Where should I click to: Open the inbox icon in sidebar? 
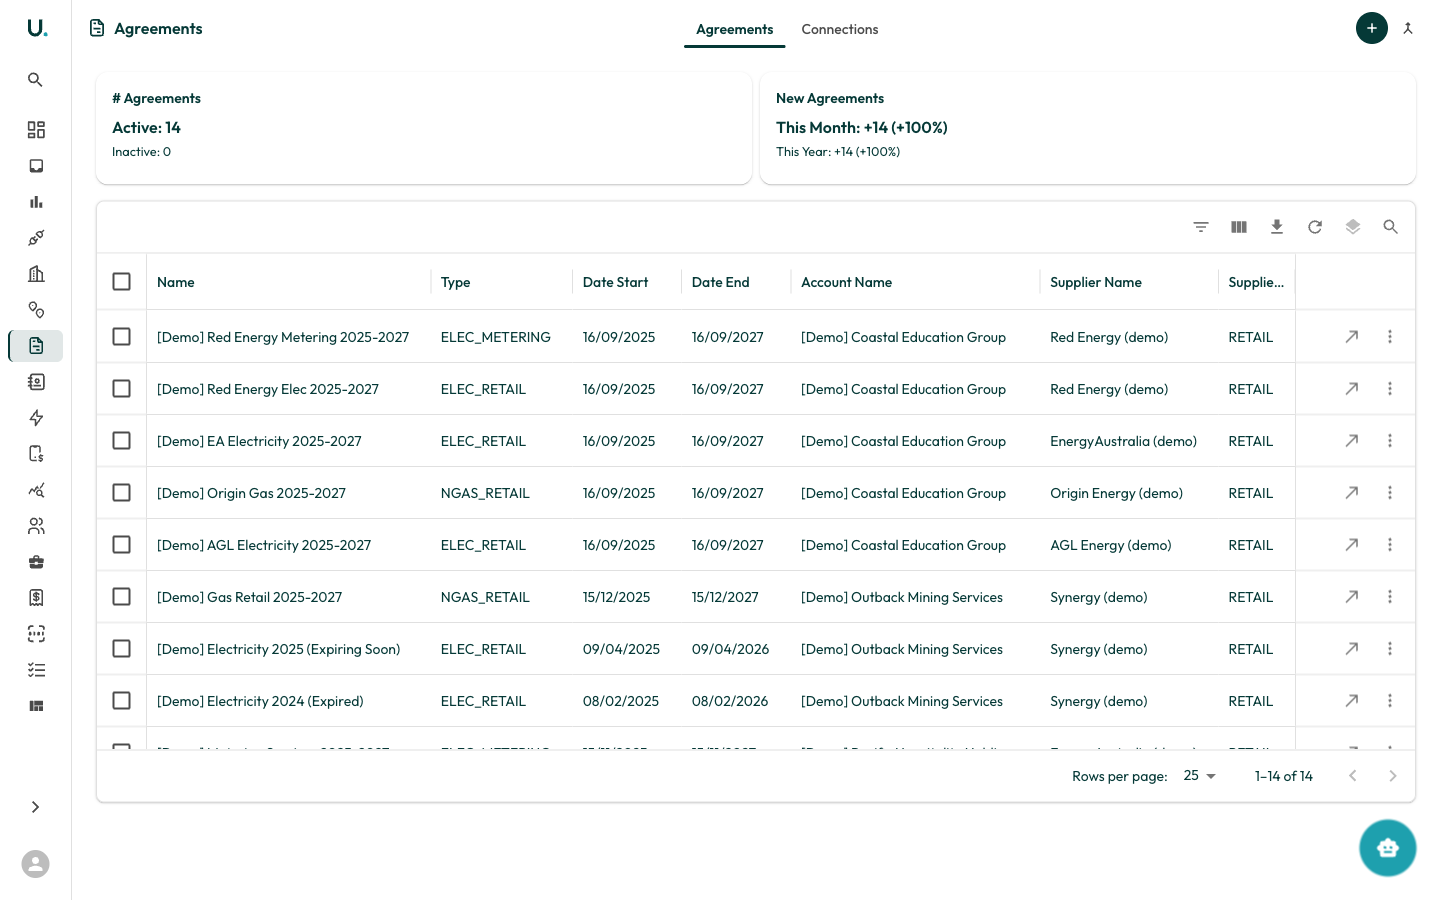click(36, 166)
